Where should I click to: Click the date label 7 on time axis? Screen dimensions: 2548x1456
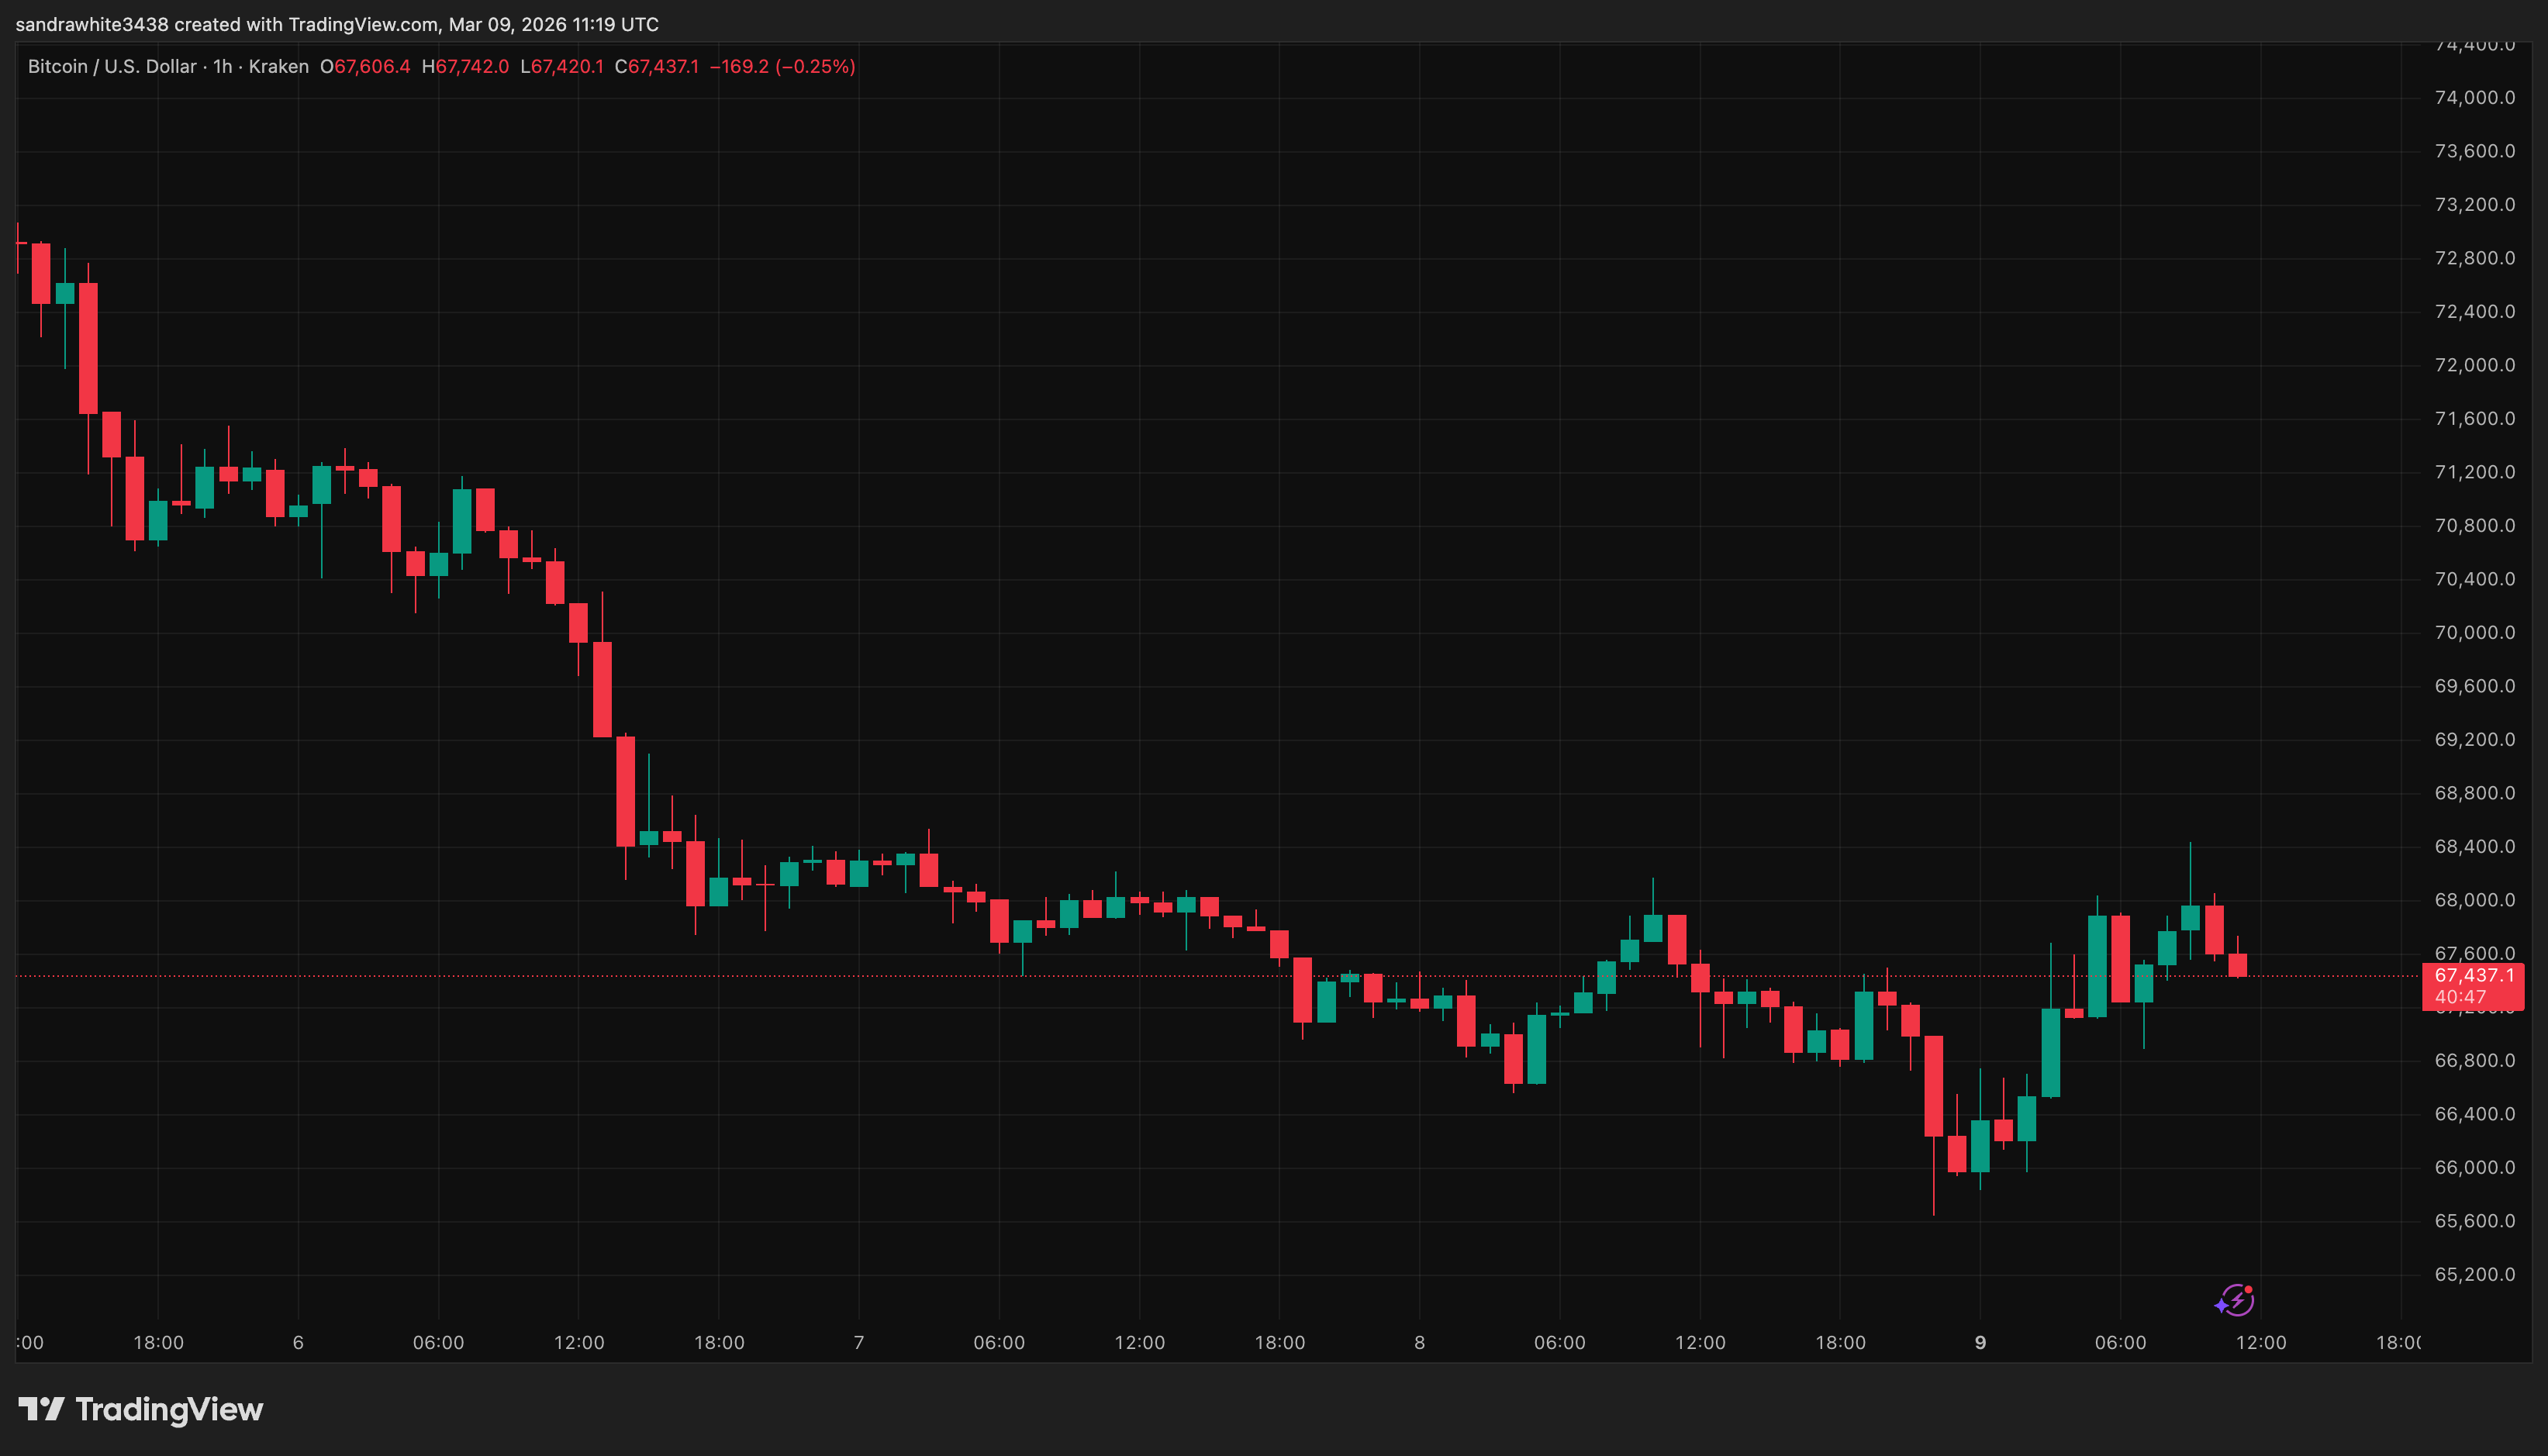[x=859, y=1343]
